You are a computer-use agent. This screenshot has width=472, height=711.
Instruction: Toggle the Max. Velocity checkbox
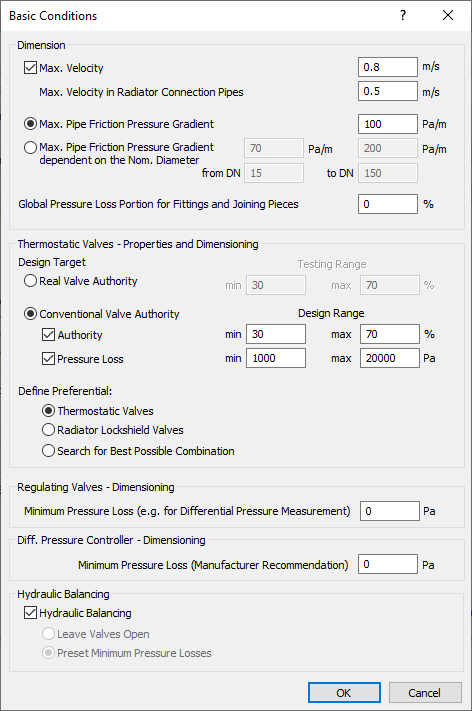[x=30, y=68]
